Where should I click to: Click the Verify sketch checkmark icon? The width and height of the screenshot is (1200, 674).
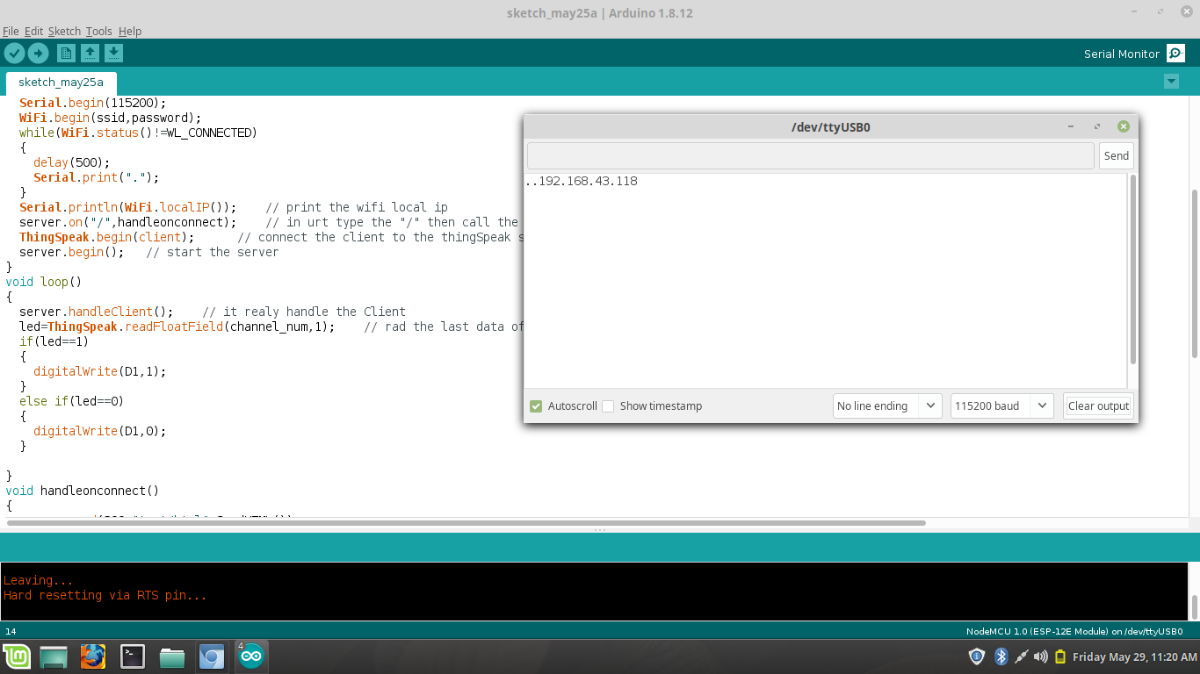pyautogui.click(x=14, y=53)
